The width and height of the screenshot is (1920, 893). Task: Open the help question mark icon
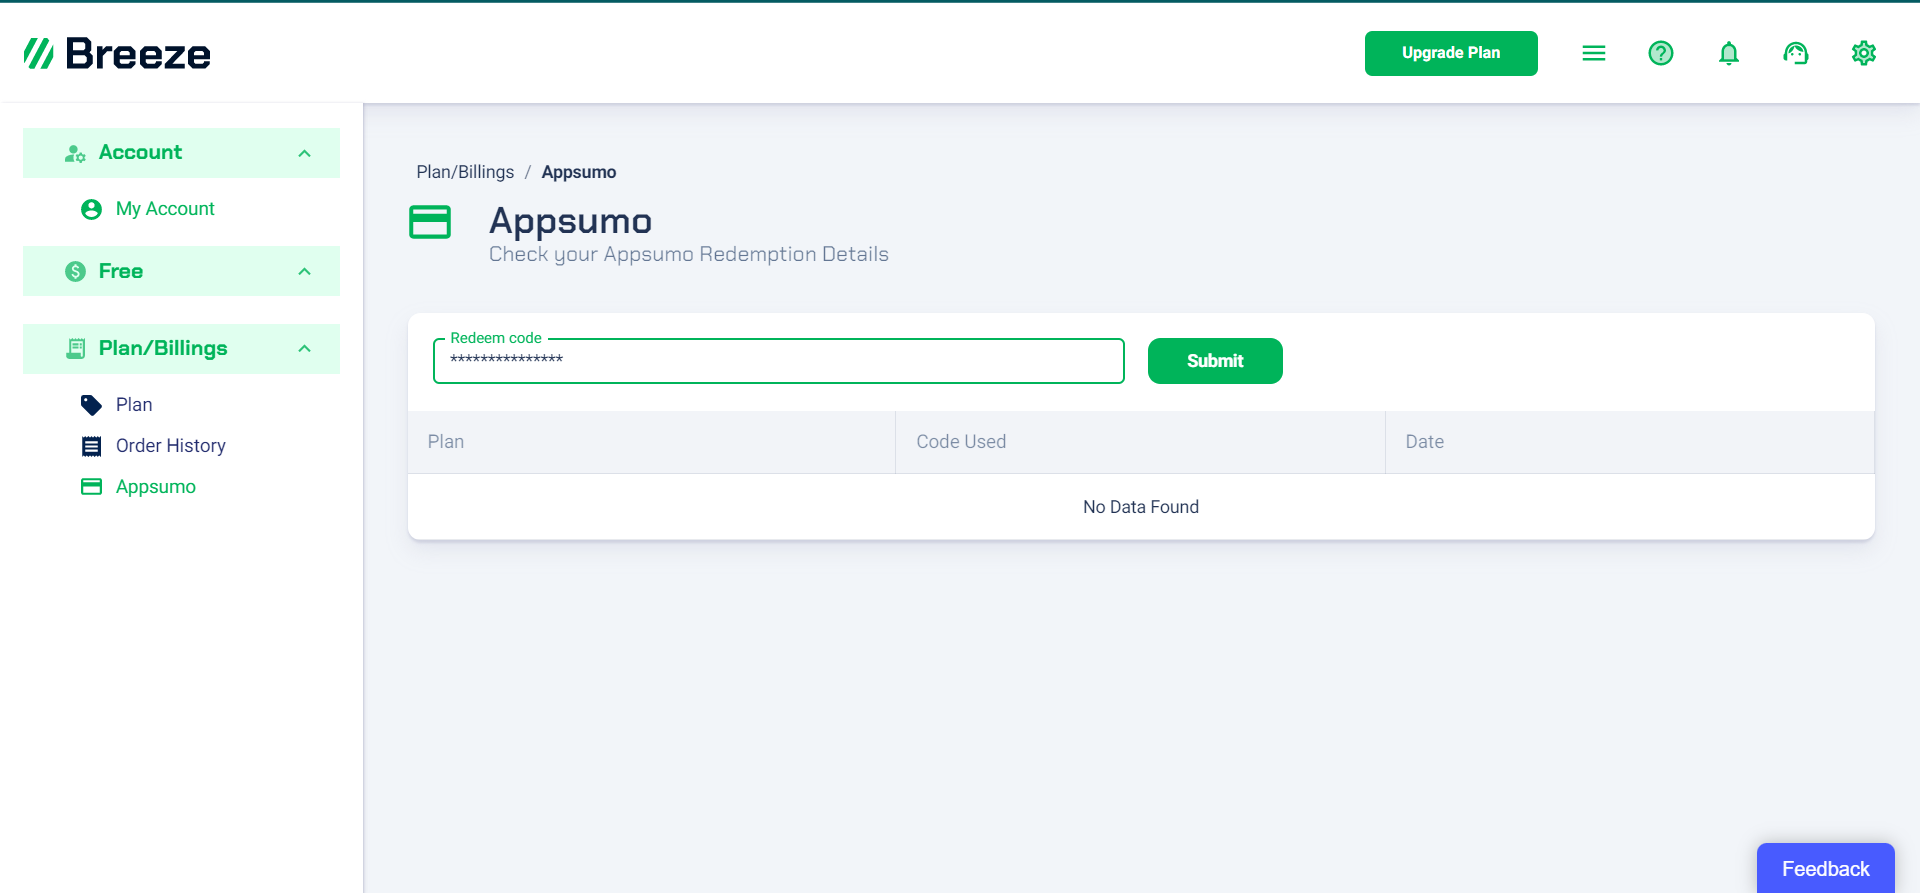(1661, 53)
